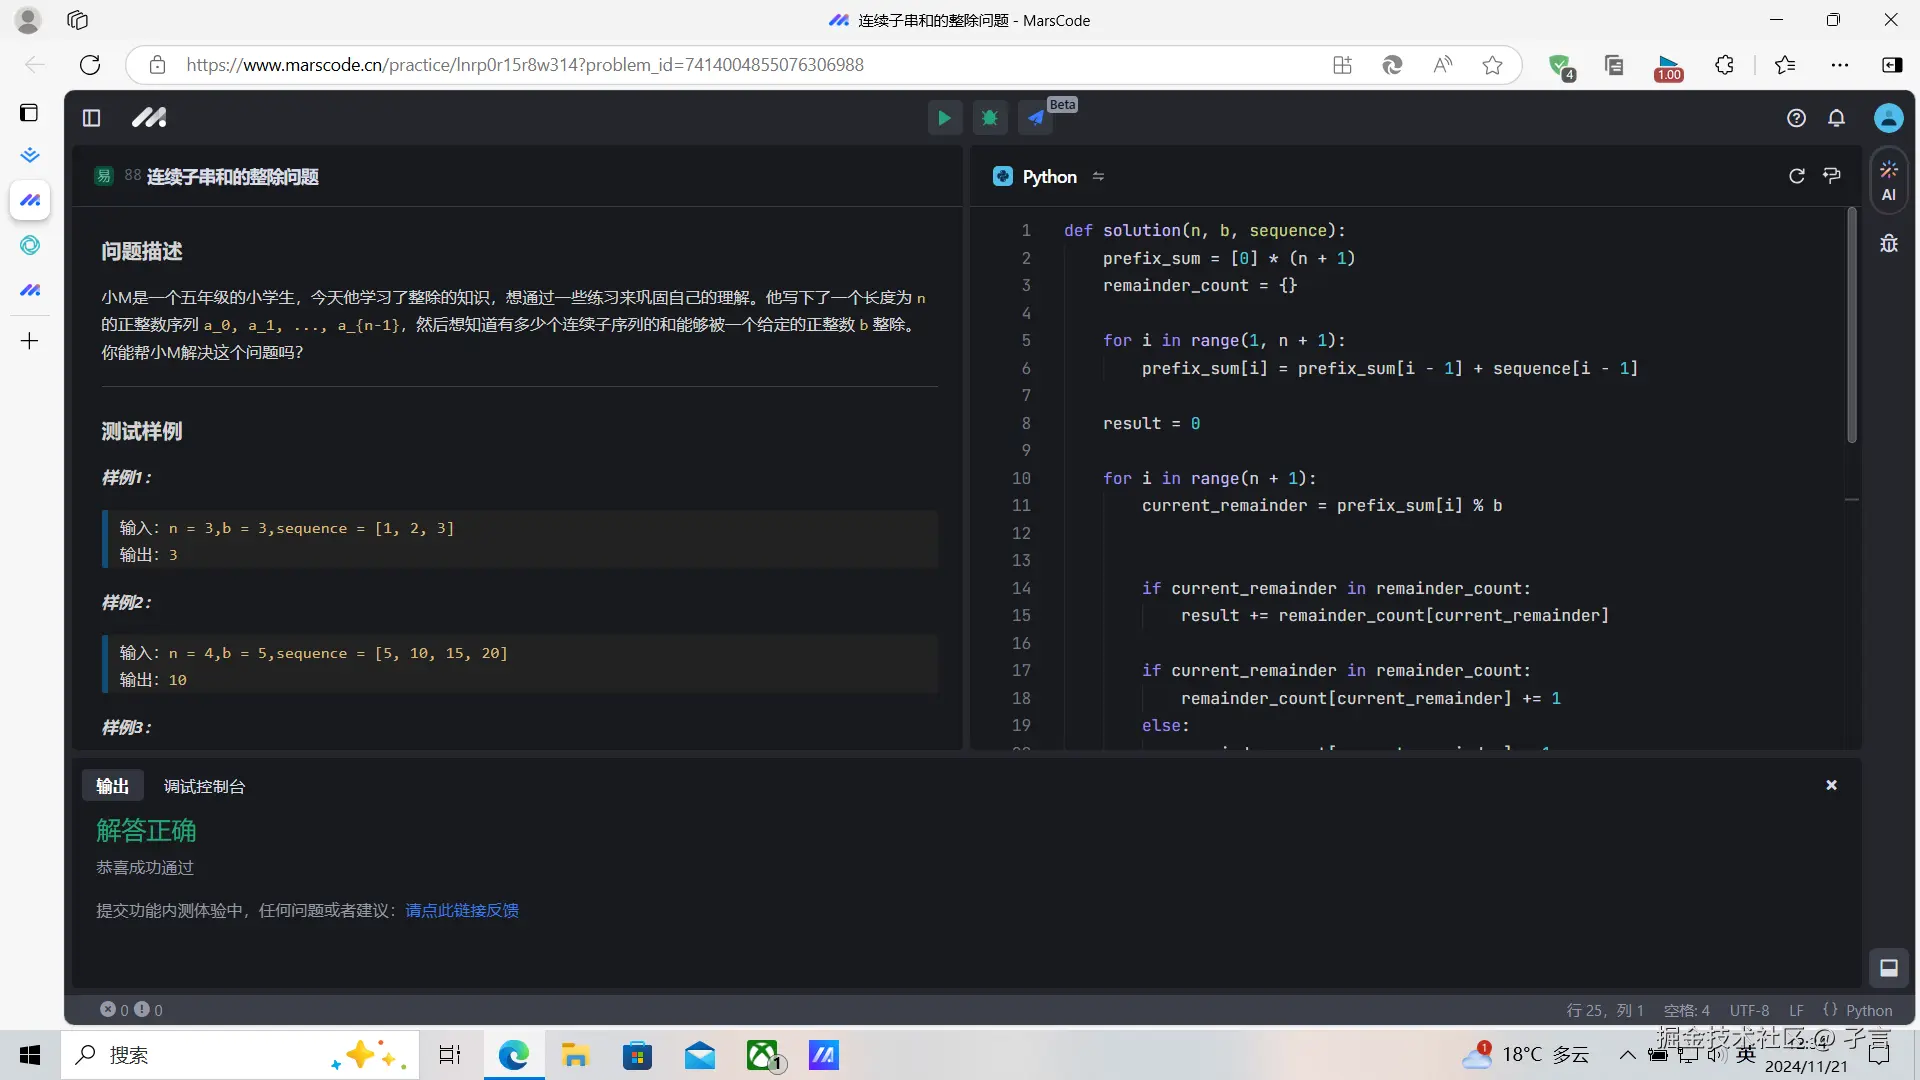This screenshot has width=1920, height=1080.
Task: Switch to the 调试控制台 tab
Action: coord(204,786)
